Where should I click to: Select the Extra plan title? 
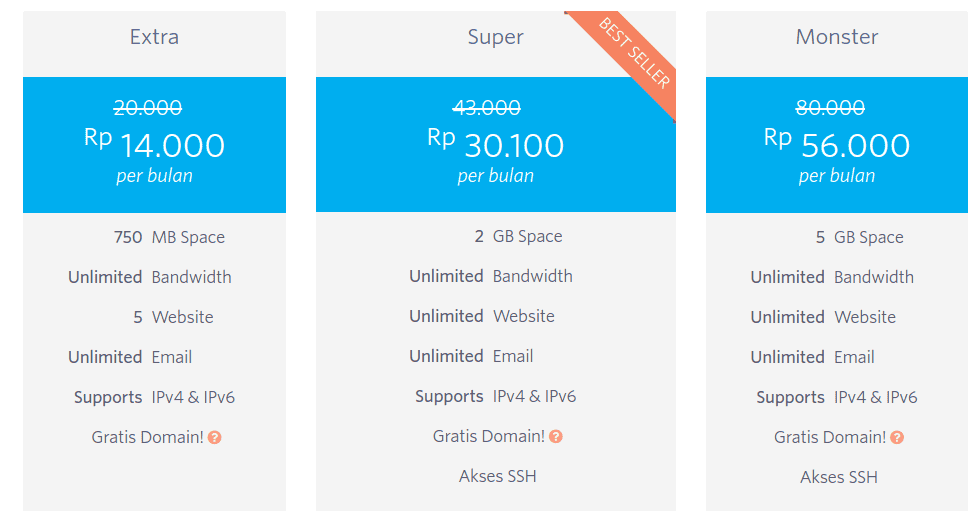click(154, 37)
